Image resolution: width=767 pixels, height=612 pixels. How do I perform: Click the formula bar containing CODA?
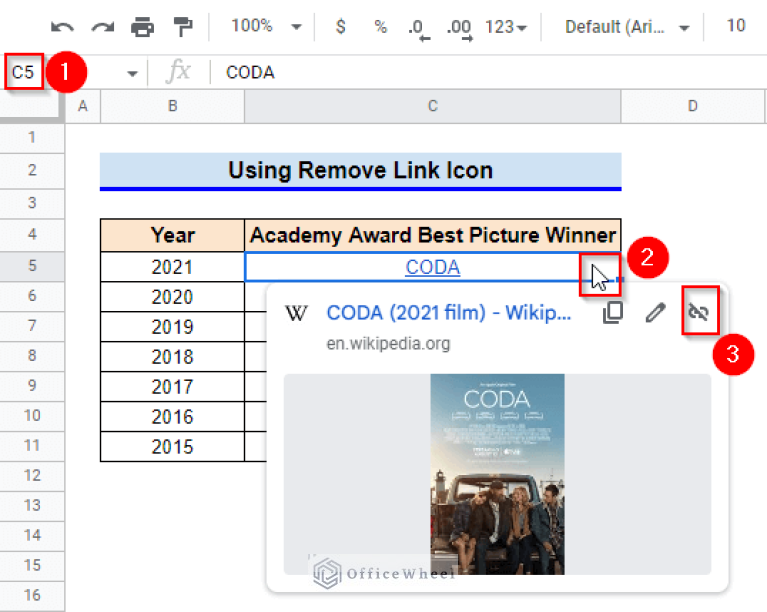480,72
